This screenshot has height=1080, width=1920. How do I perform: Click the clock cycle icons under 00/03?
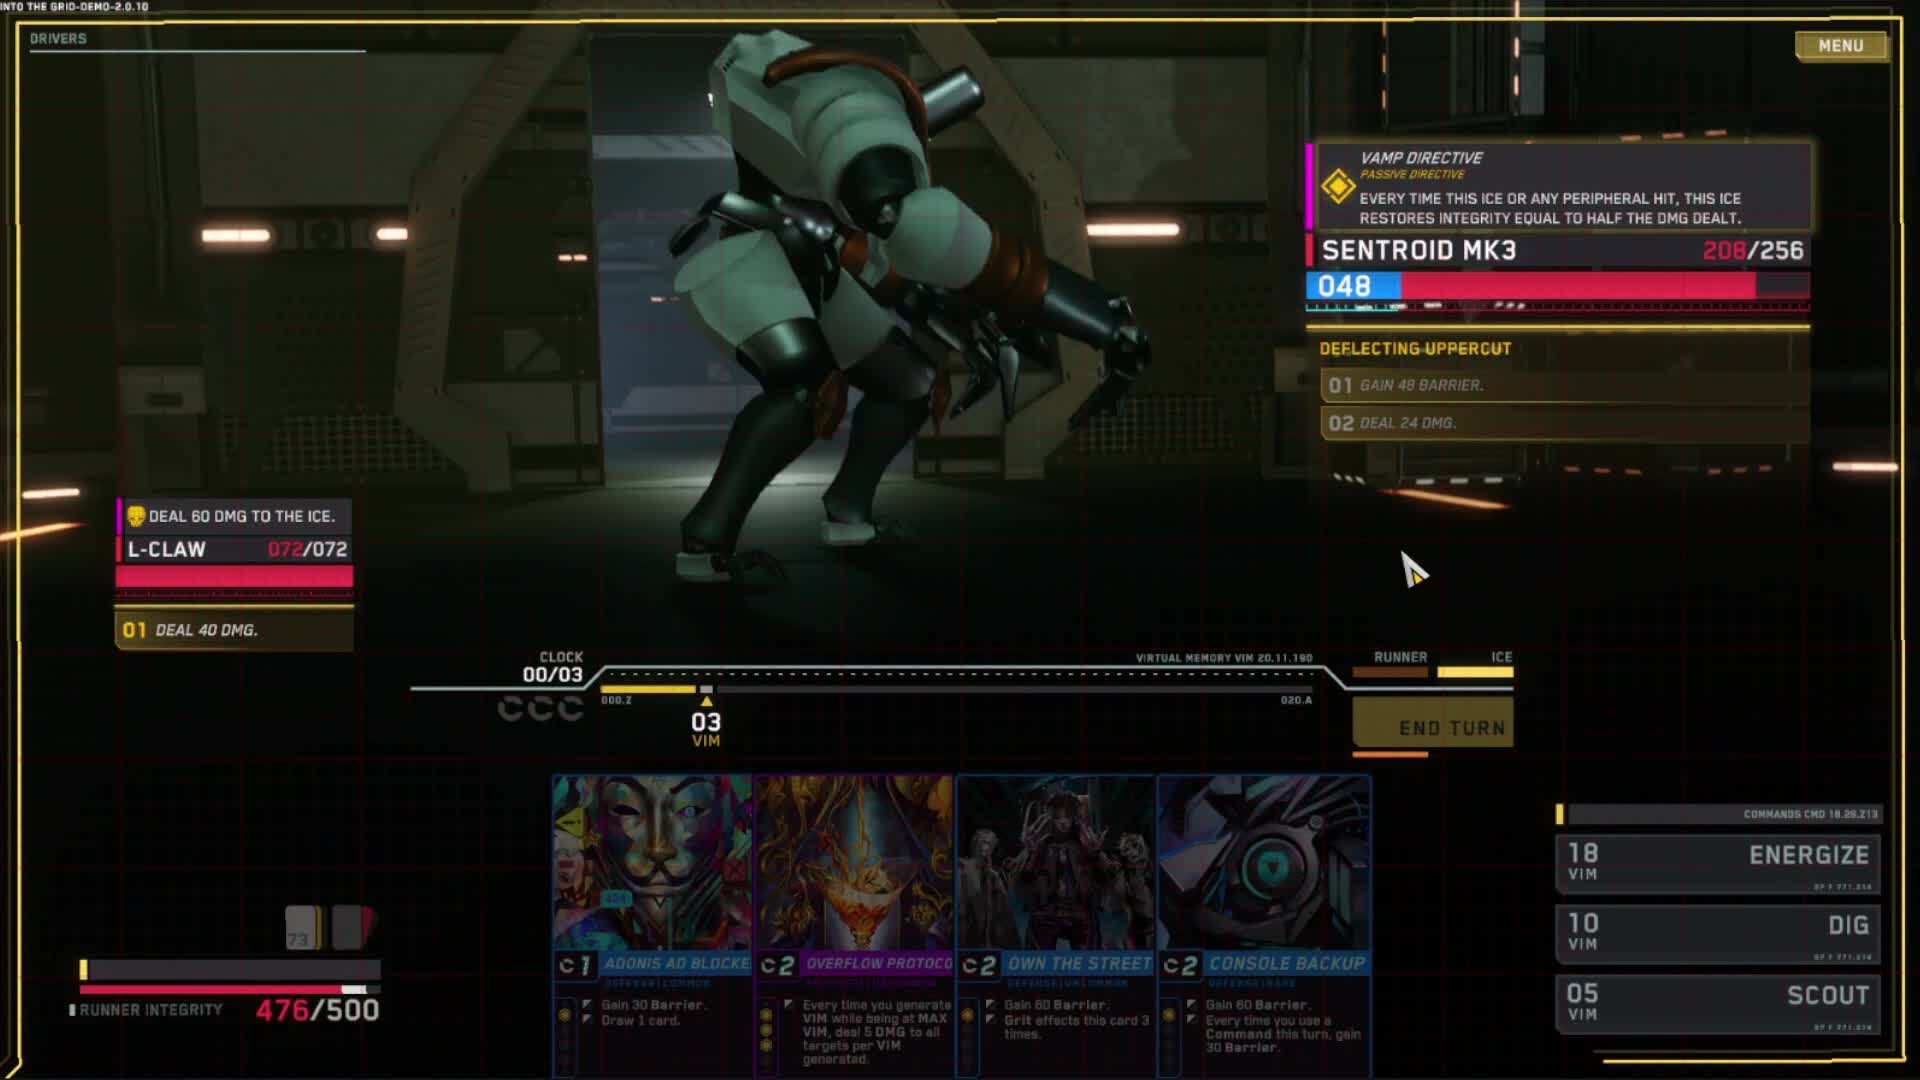click(540, 709)
